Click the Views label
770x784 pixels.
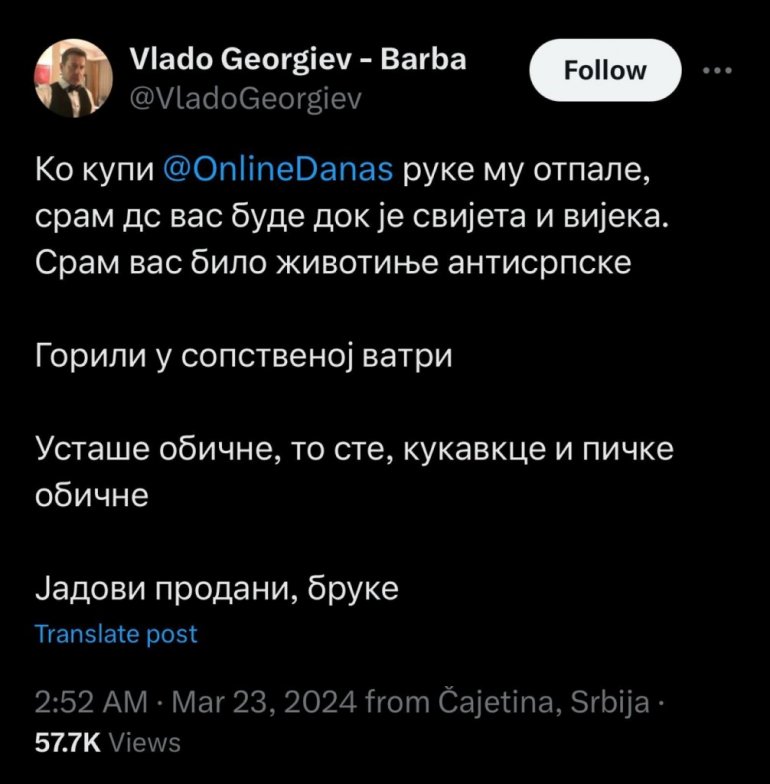tap(143, 742)
